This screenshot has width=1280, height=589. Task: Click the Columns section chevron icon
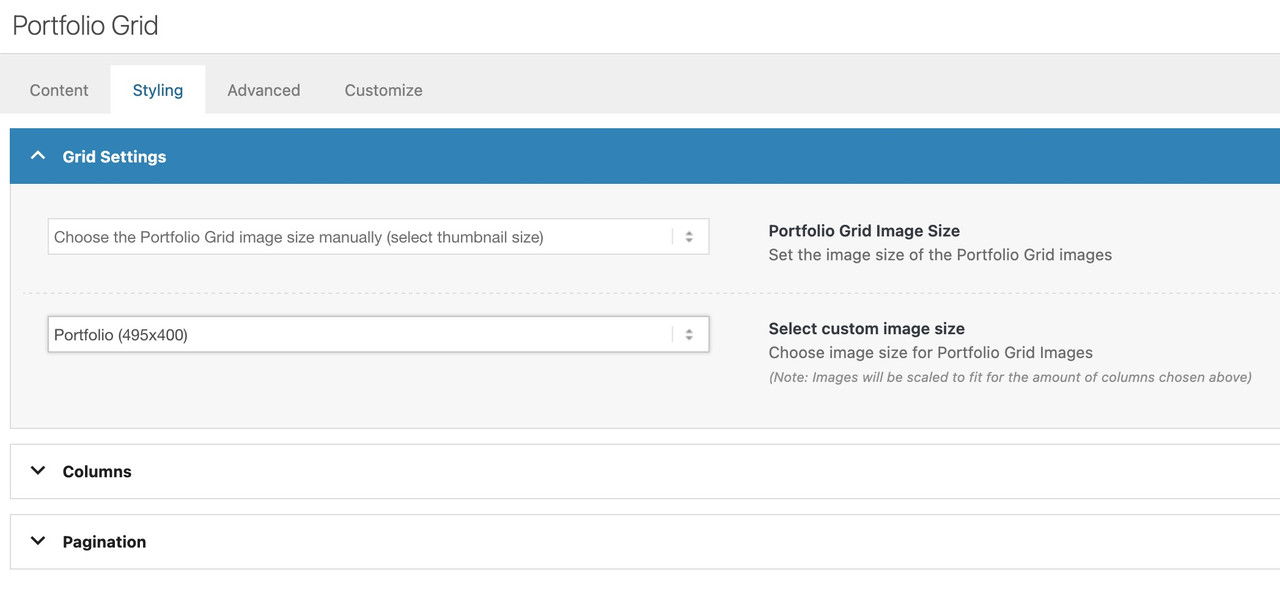pos(38,471)
